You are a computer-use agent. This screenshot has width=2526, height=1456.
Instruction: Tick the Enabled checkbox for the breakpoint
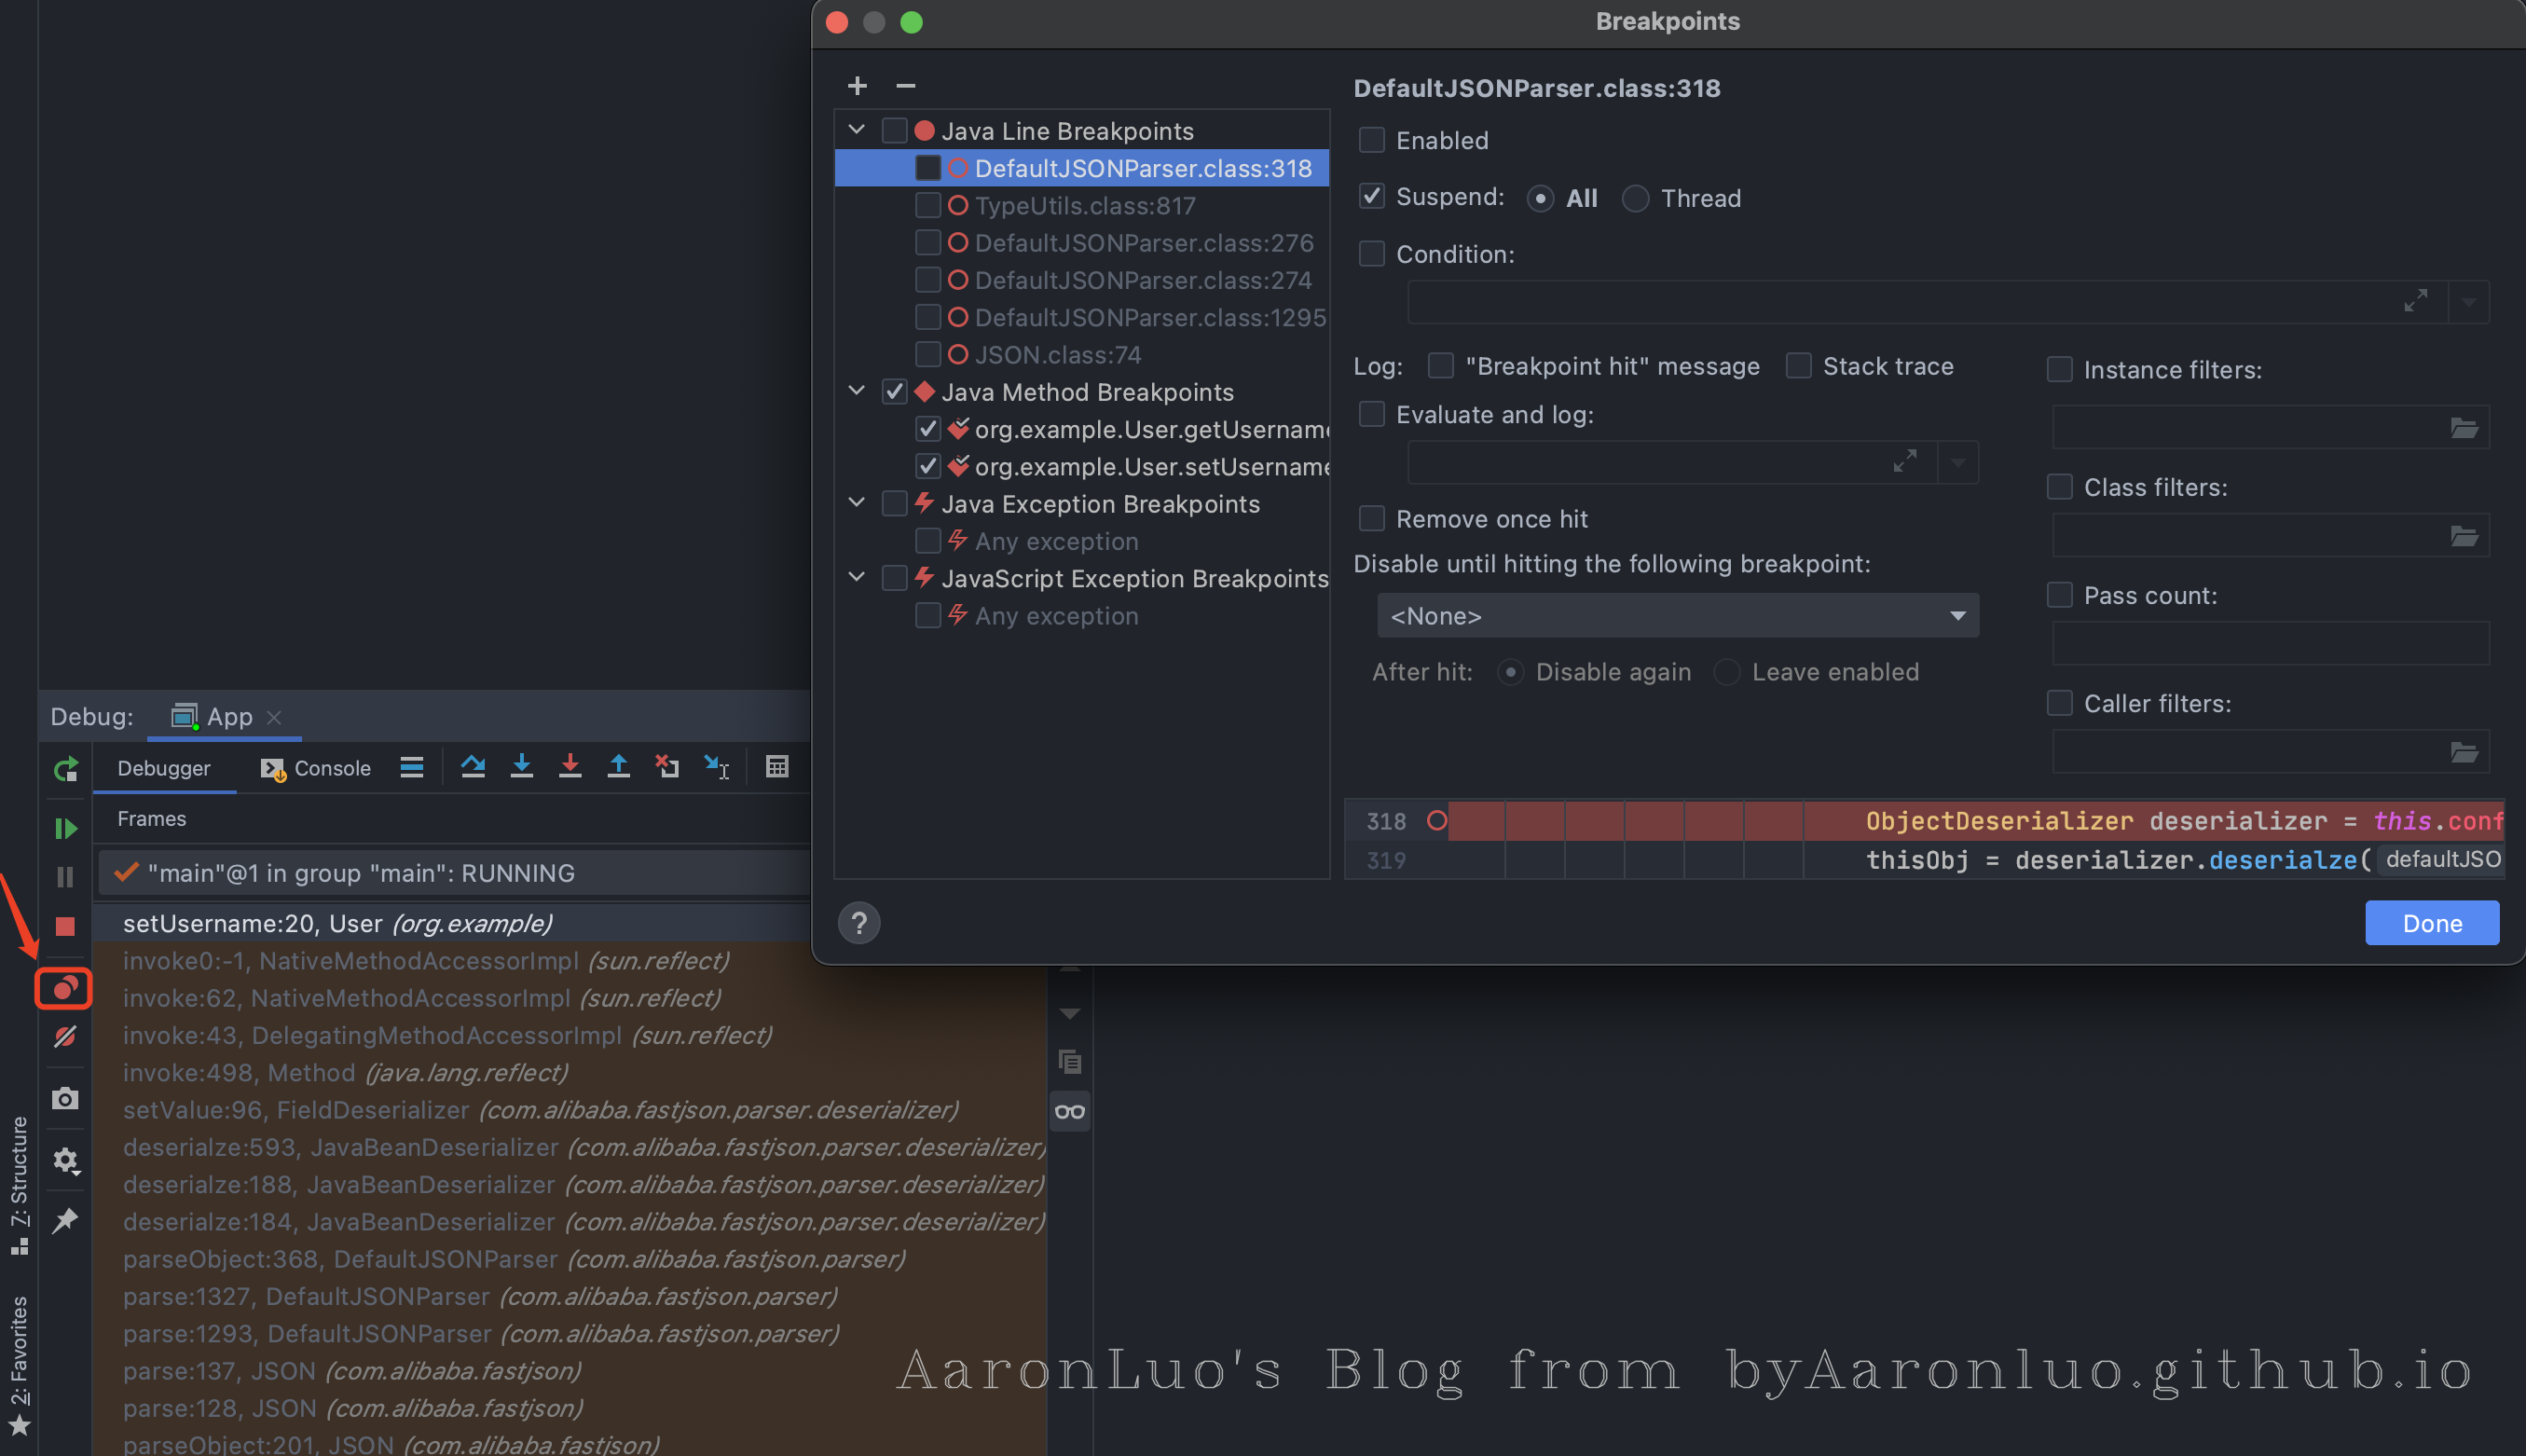pyautogui.click(x=1371, y=140)
